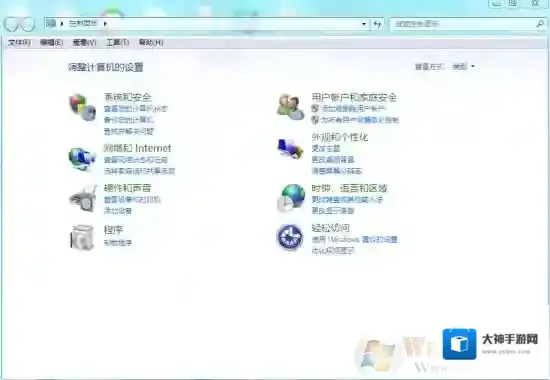Click 添加设备 link
The width and height of the screenshot is (550, 380).
pyautogui.click(x=118, y=211)
